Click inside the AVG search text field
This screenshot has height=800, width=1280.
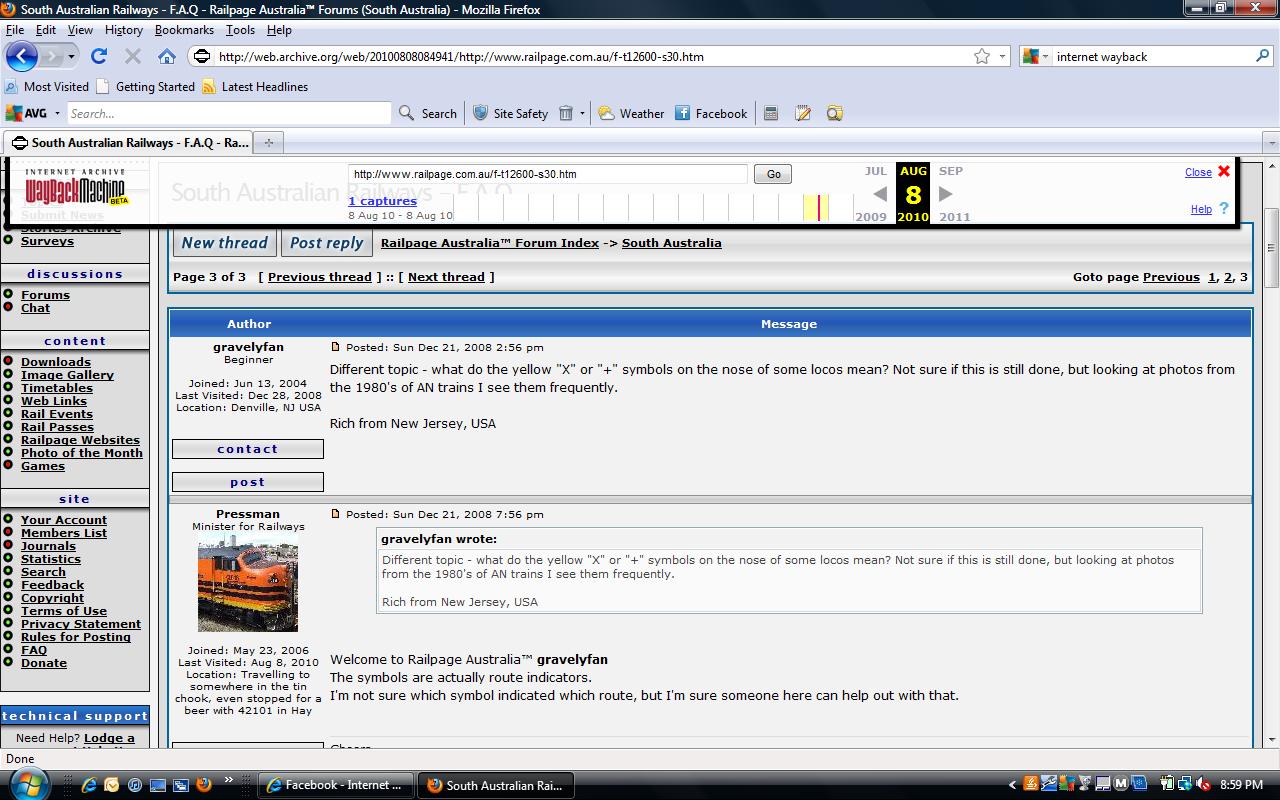229,113
